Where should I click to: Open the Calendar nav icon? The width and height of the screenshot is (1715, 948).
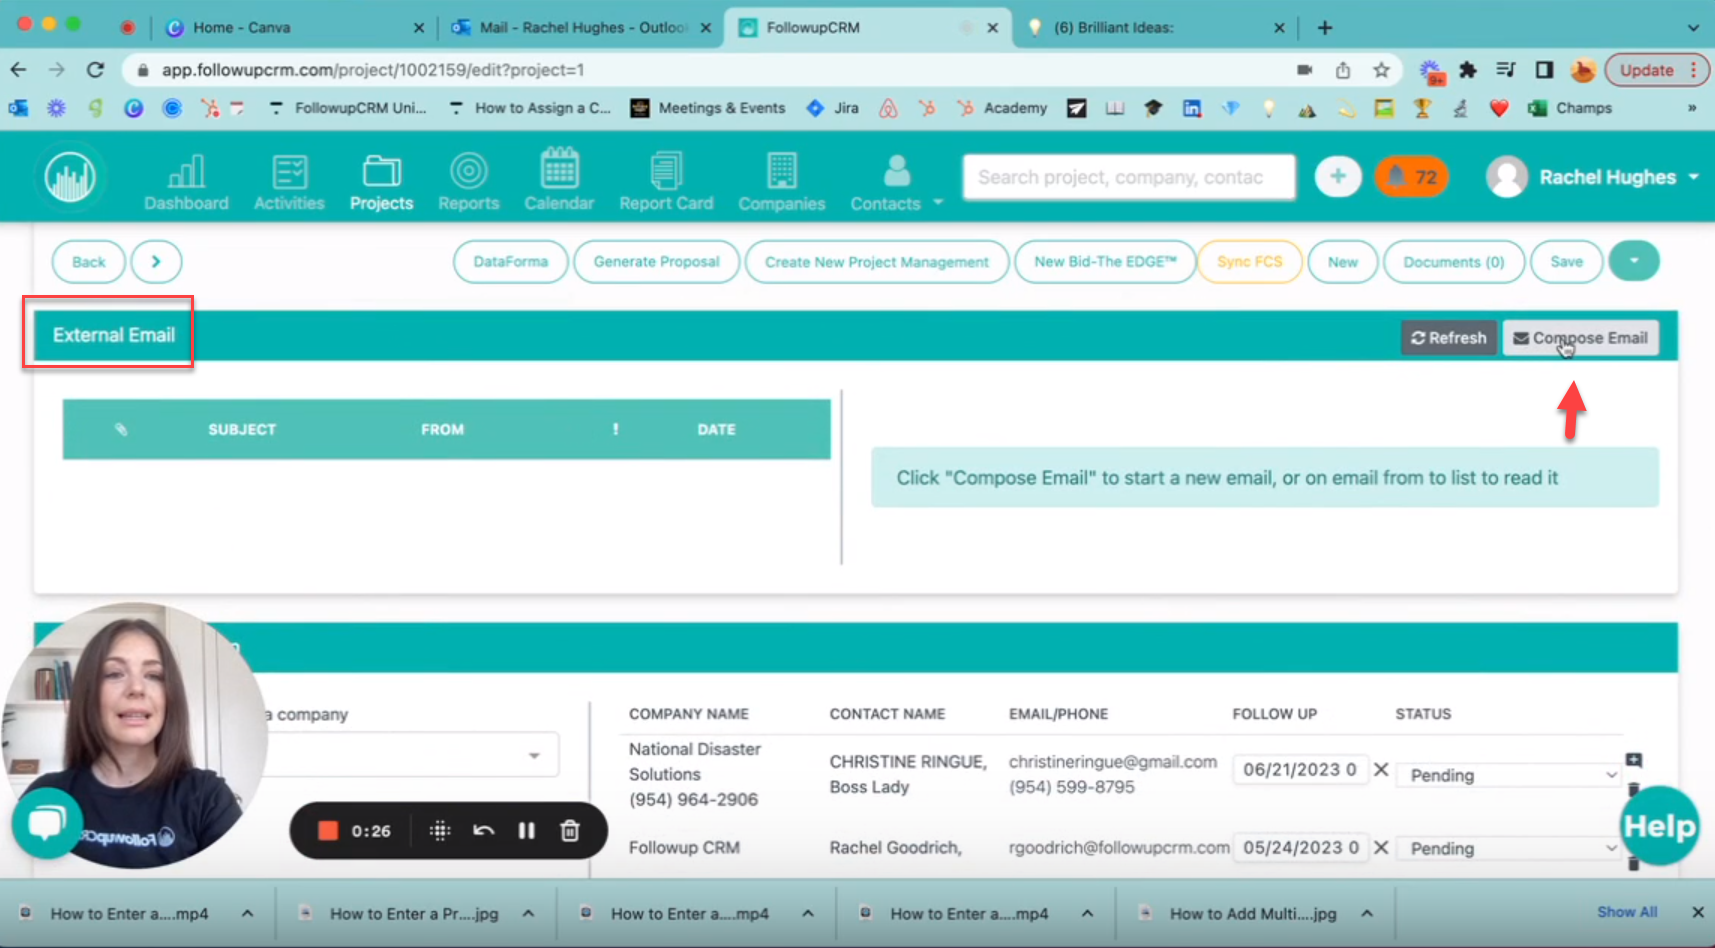click(x=559, y=181)
